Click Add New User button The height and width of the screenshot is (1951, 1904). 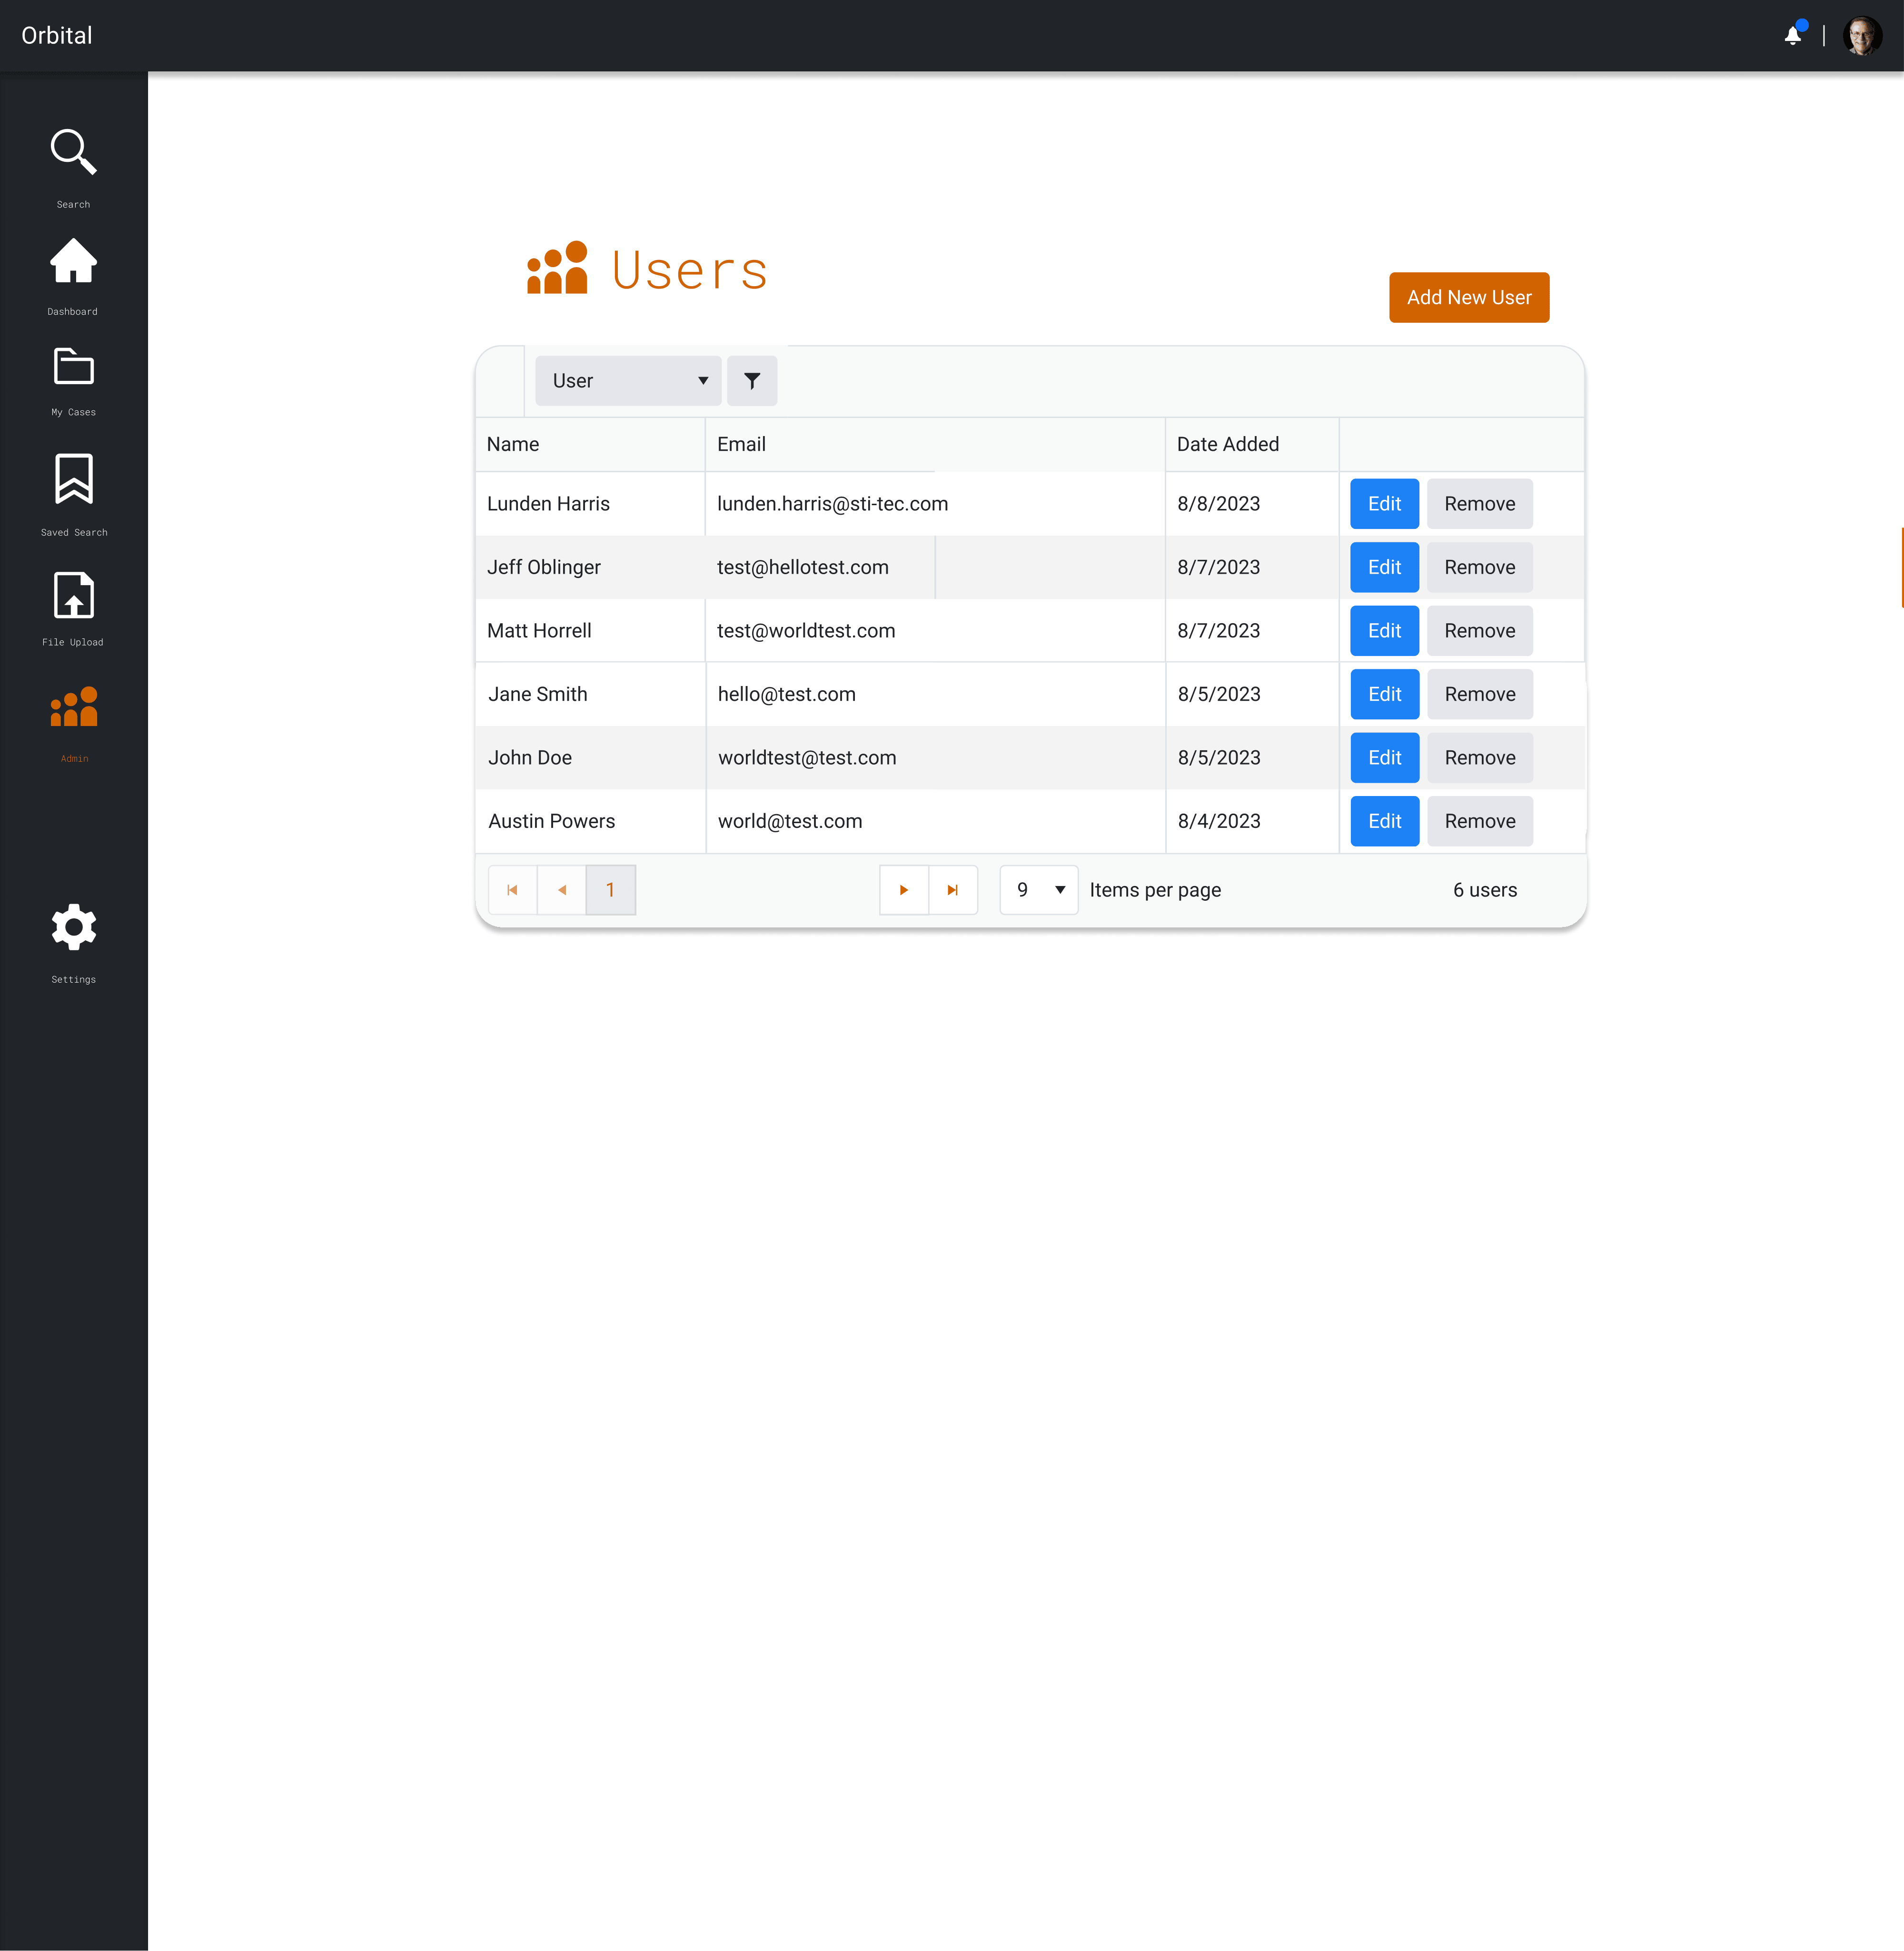pos(1468,298)
